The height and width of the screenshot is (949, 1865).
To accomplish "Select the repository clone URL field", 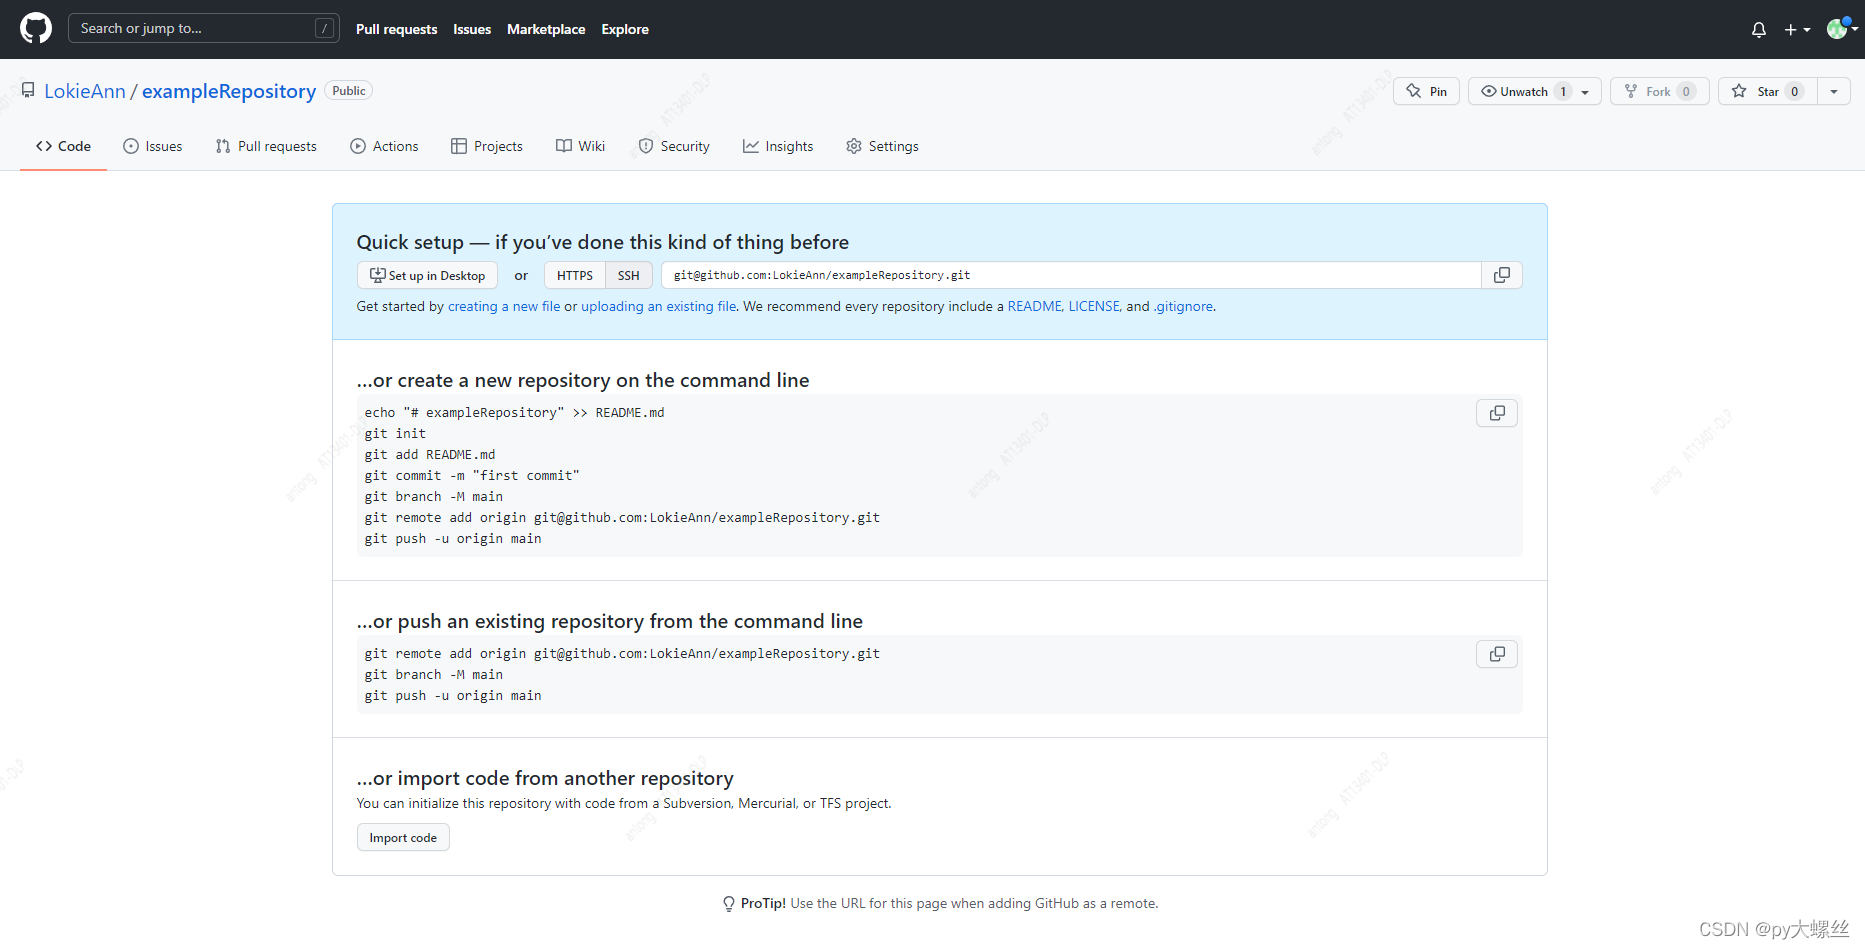I will [x=1071, y=275].
